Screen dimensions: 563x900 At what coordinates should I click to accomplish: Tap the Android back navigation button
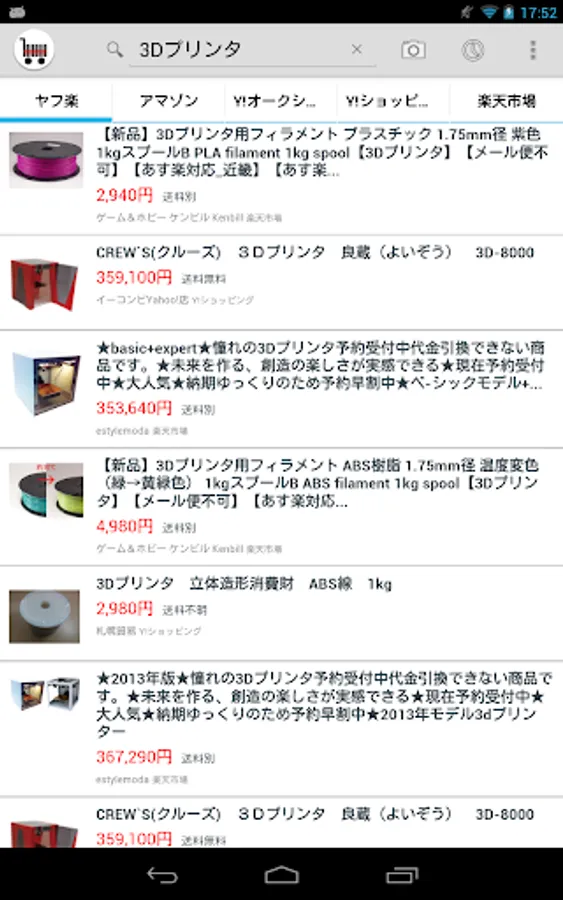click(x=162, y=875)
